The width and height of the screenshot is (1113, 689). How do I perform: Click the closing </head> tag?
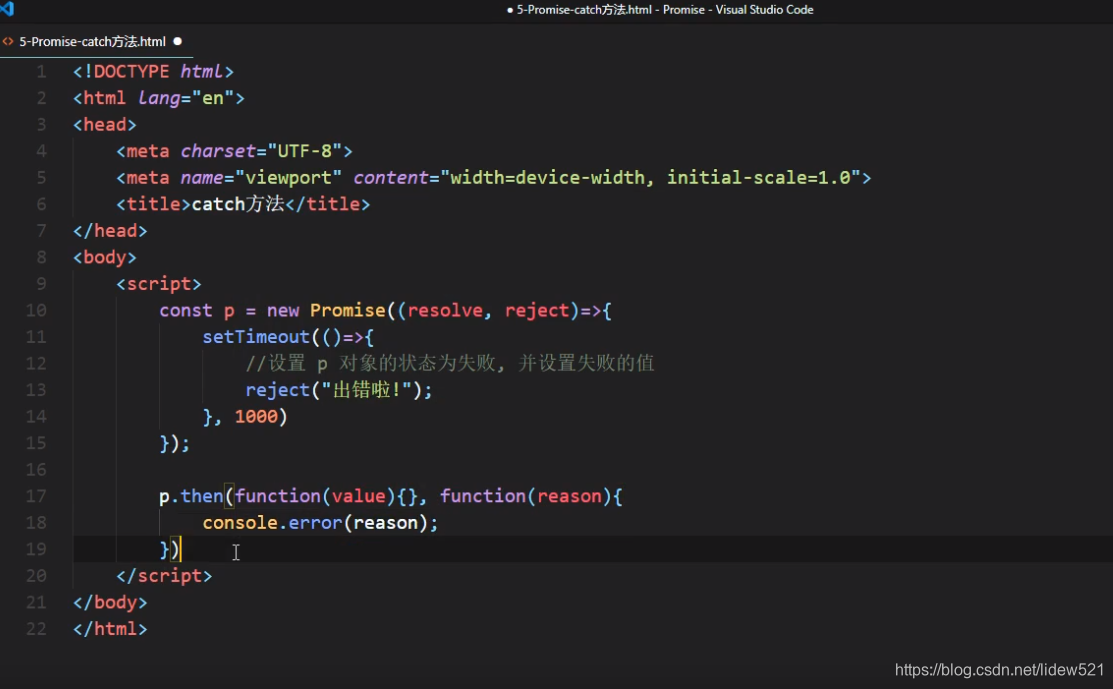110,231
